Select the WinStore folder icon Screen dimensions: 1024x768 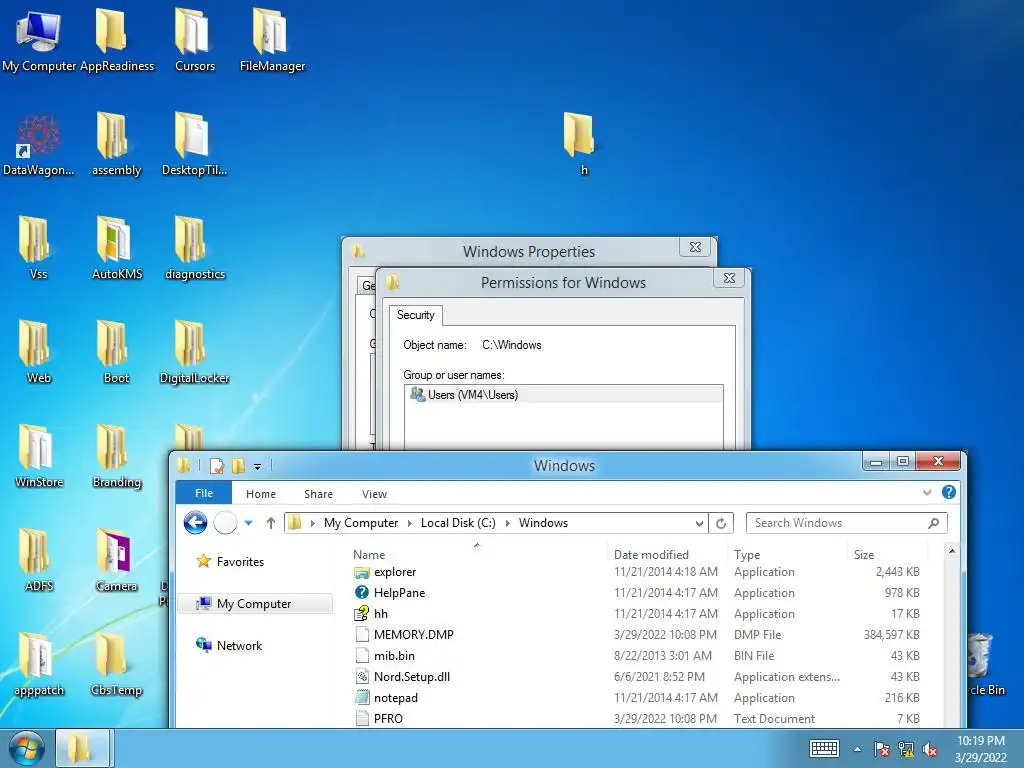39,456
